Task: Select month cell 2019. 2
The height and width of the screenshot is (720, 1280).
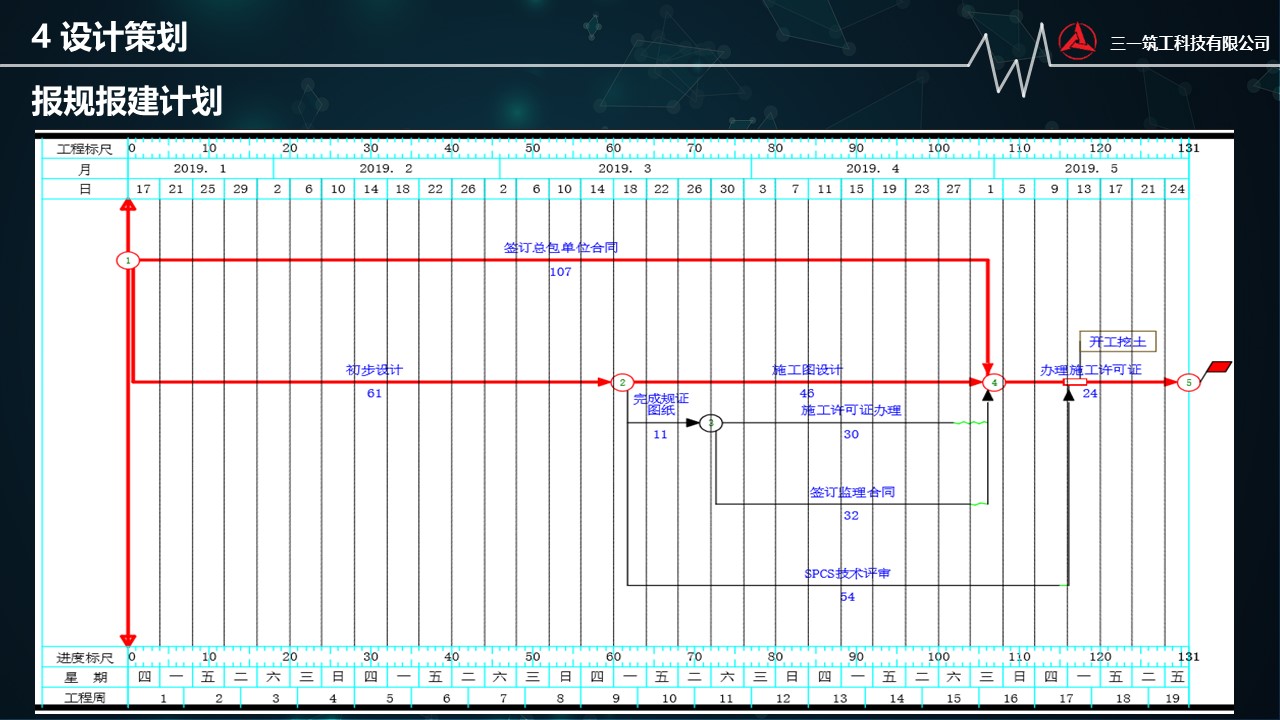Action: point(386,169)
